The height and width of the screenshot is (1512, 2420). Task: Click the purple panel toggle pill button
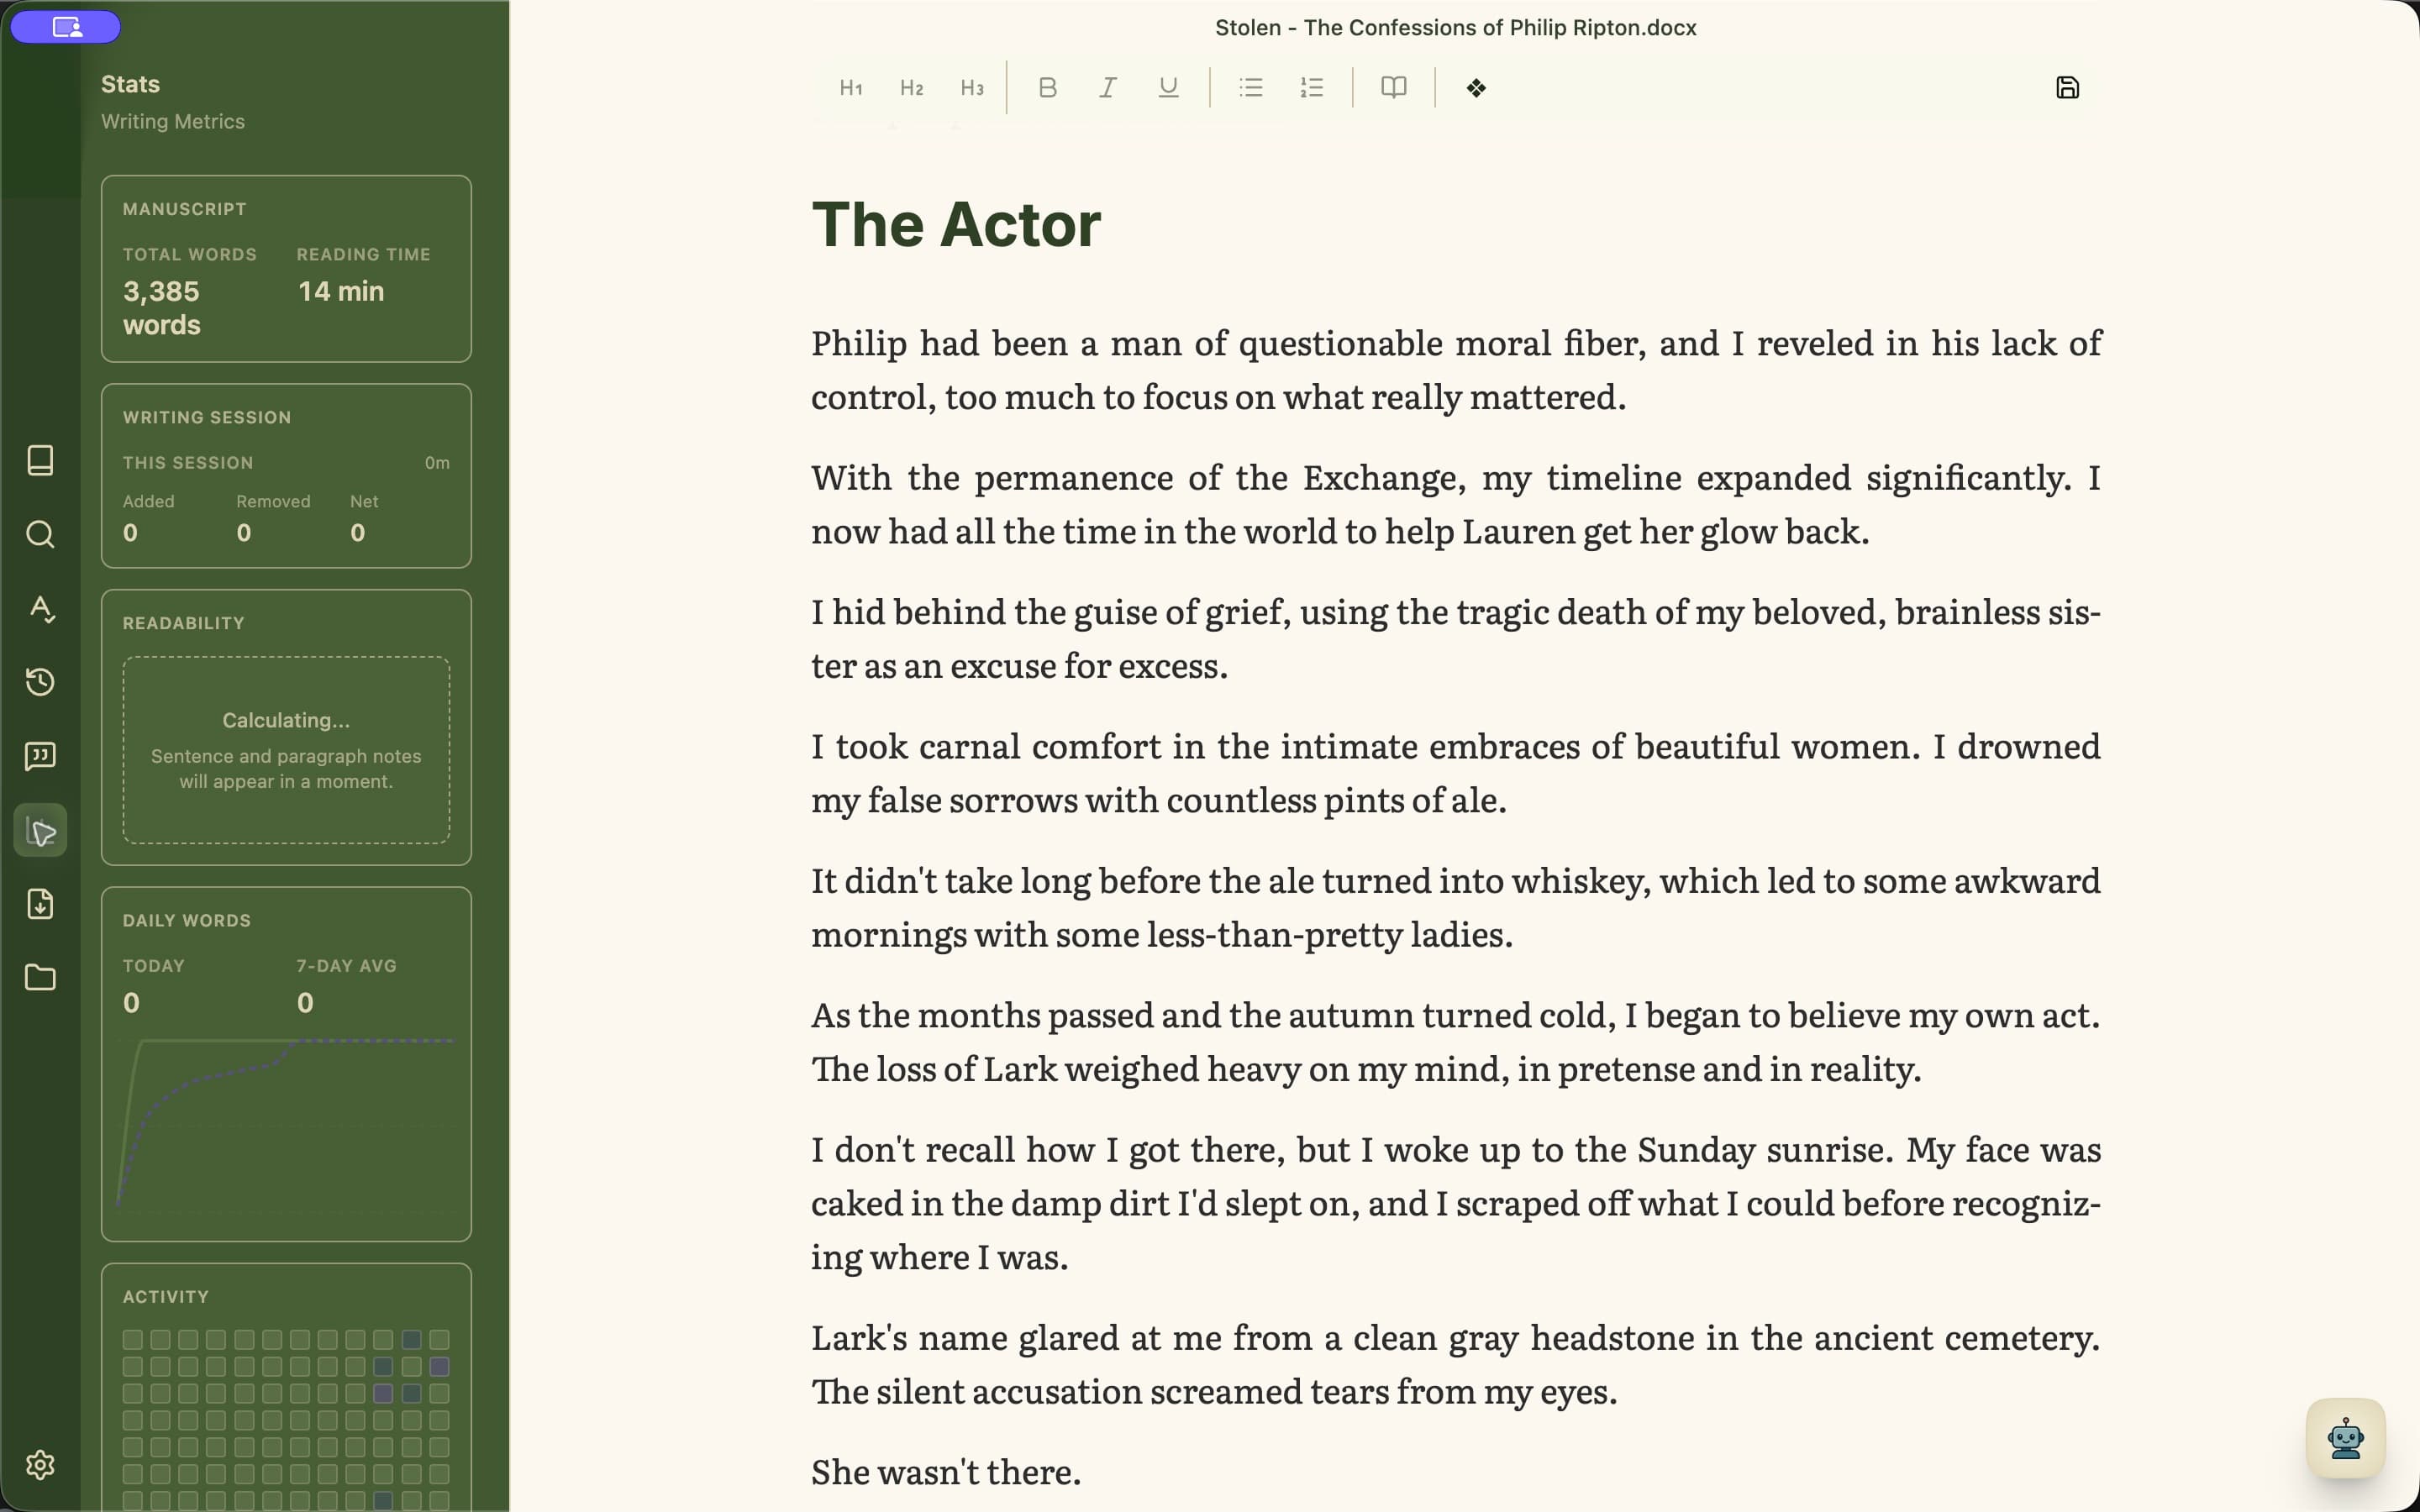pyautogui.click(x=66, y=27)
